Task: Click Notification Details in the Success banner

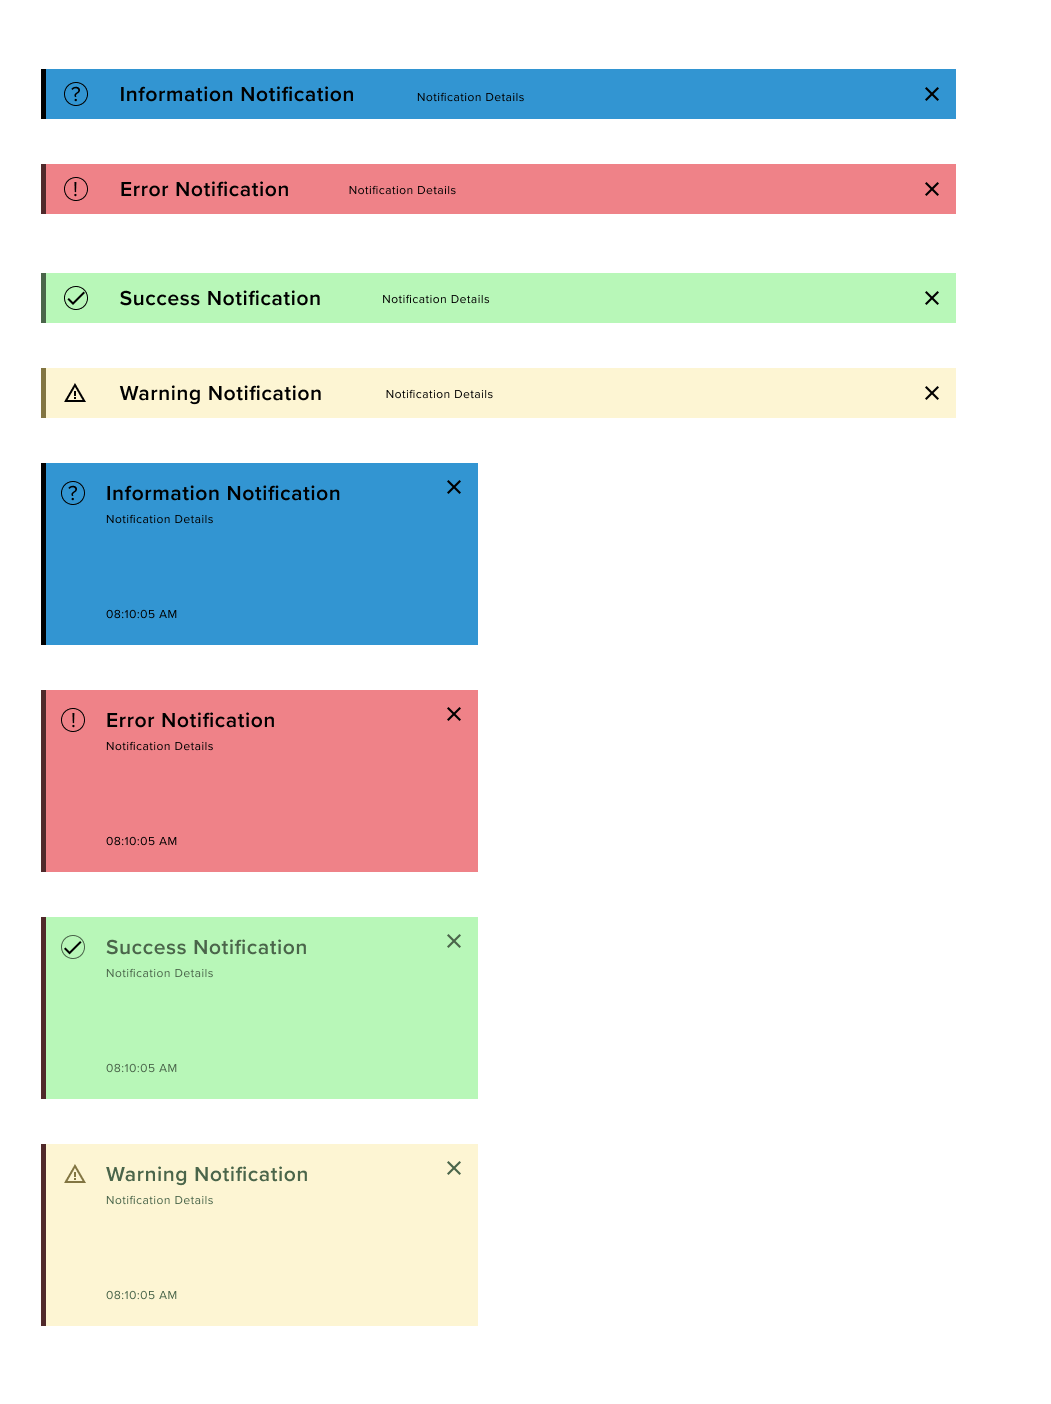Action: point(436,299)
